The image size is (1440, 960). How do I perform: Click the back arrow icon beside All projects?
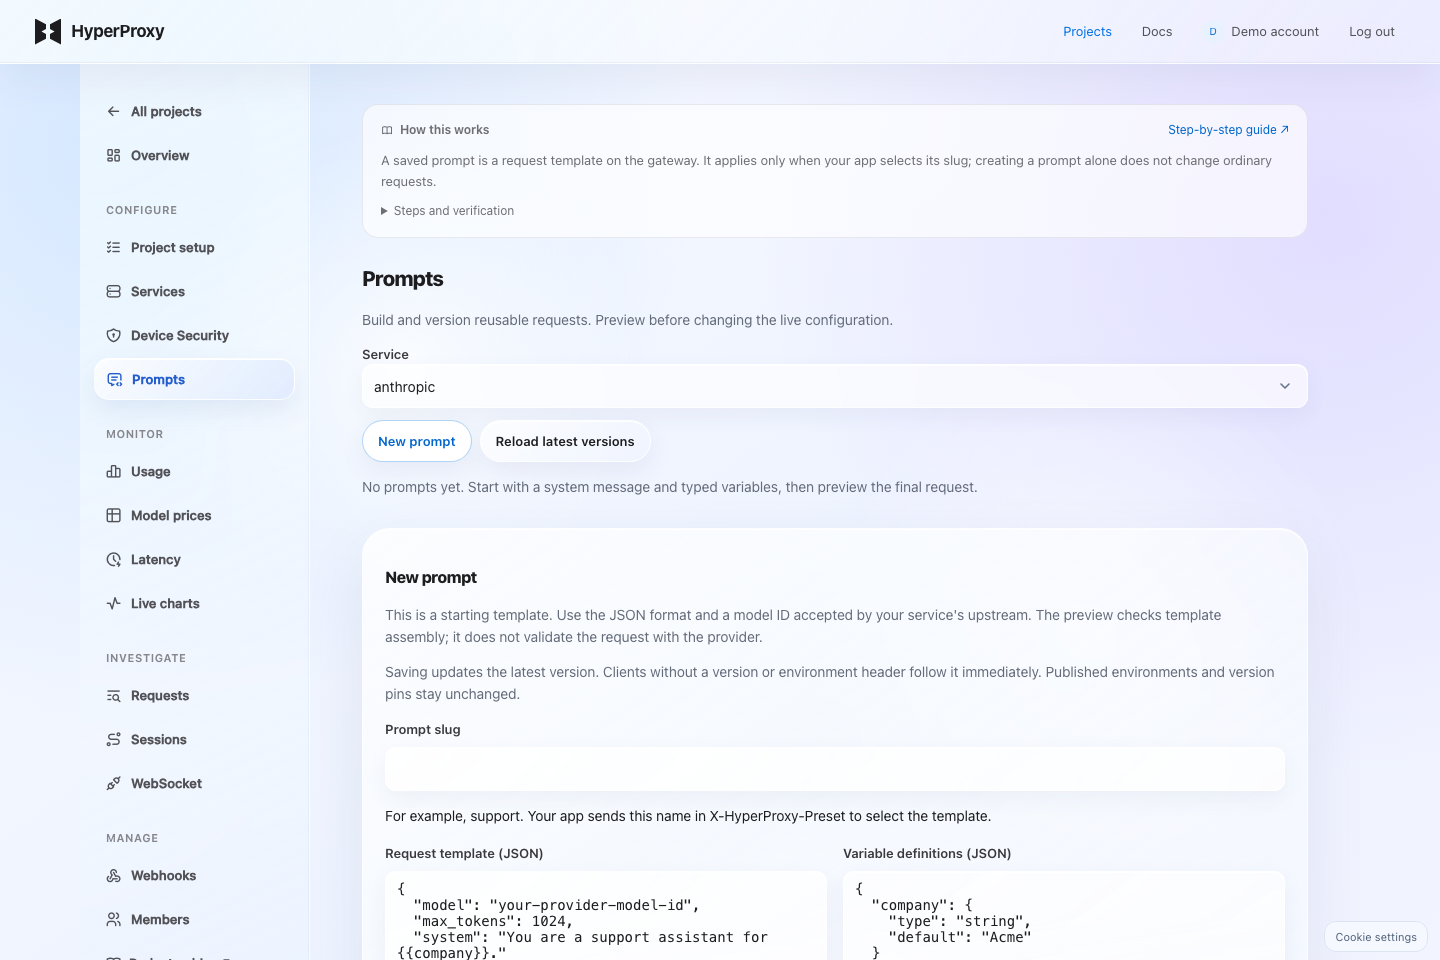click(113, 111)
